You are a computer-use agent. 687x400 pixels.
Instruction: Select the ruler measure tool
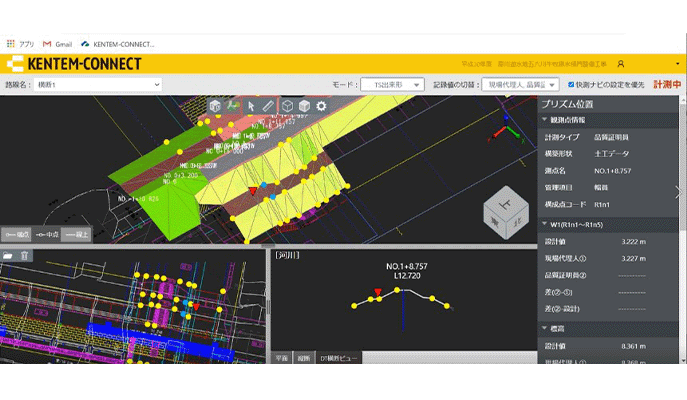pos(268,106)
